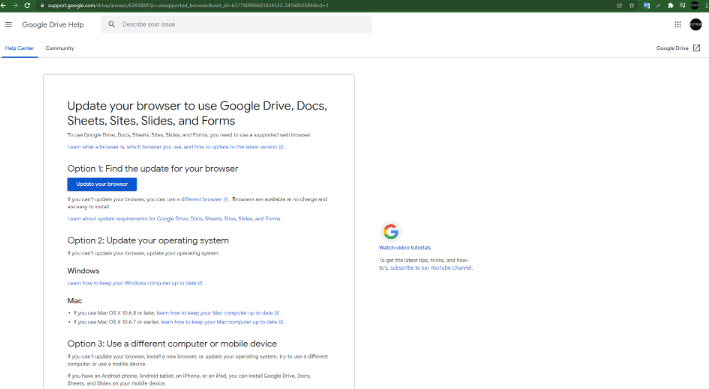Click the padlock site info icon

click(x=42, y=5)
